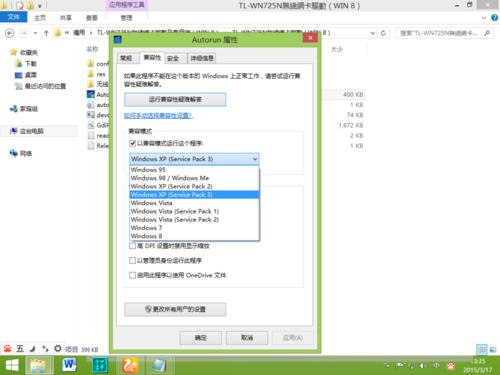Enable run as administrator checkbox
The height and width of the screenshot is (375, 500).
coord(132,260)
